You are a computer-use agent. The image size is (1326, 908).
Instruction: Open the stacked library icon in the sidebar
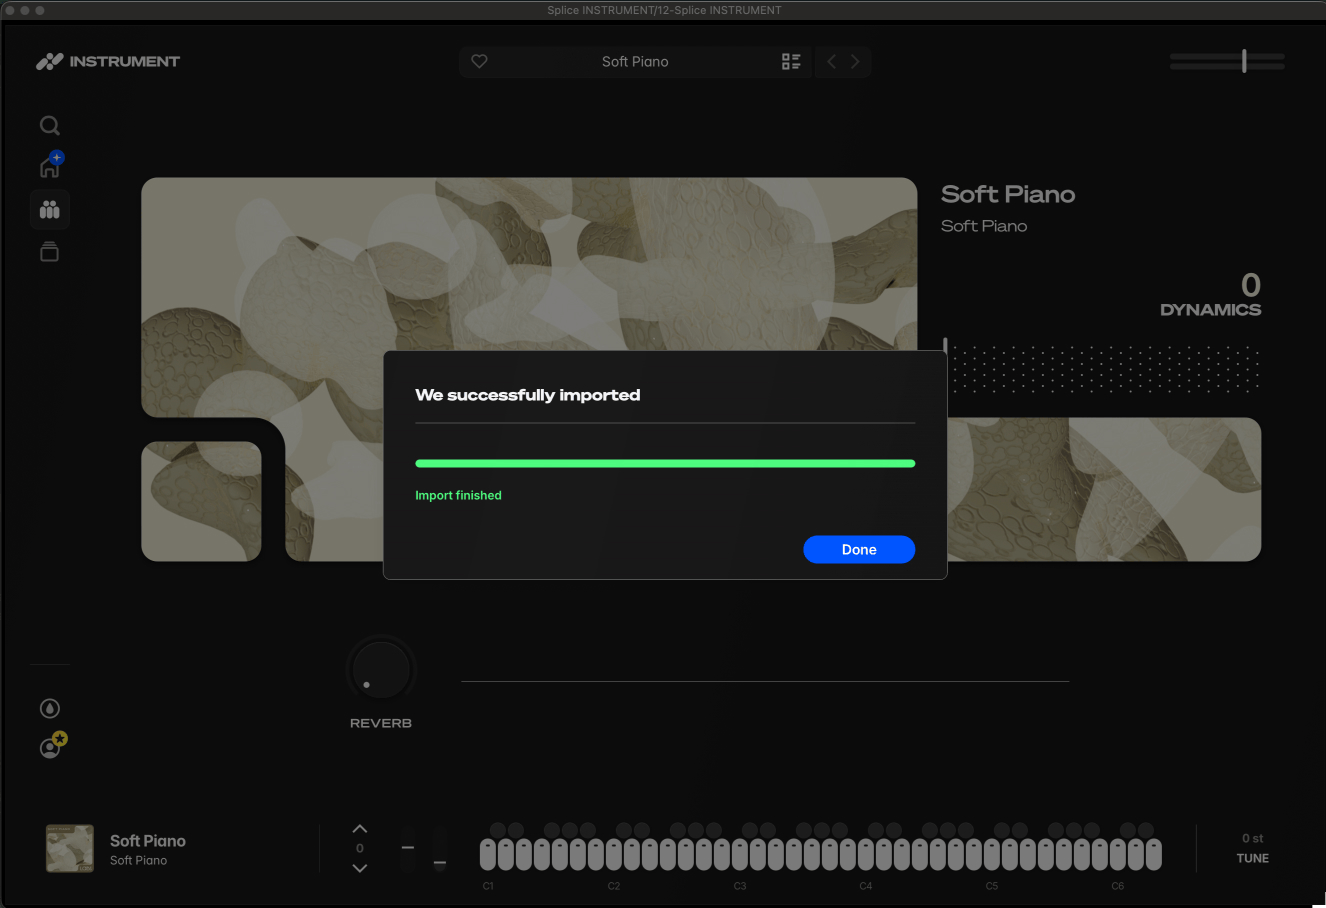(49, 252)
